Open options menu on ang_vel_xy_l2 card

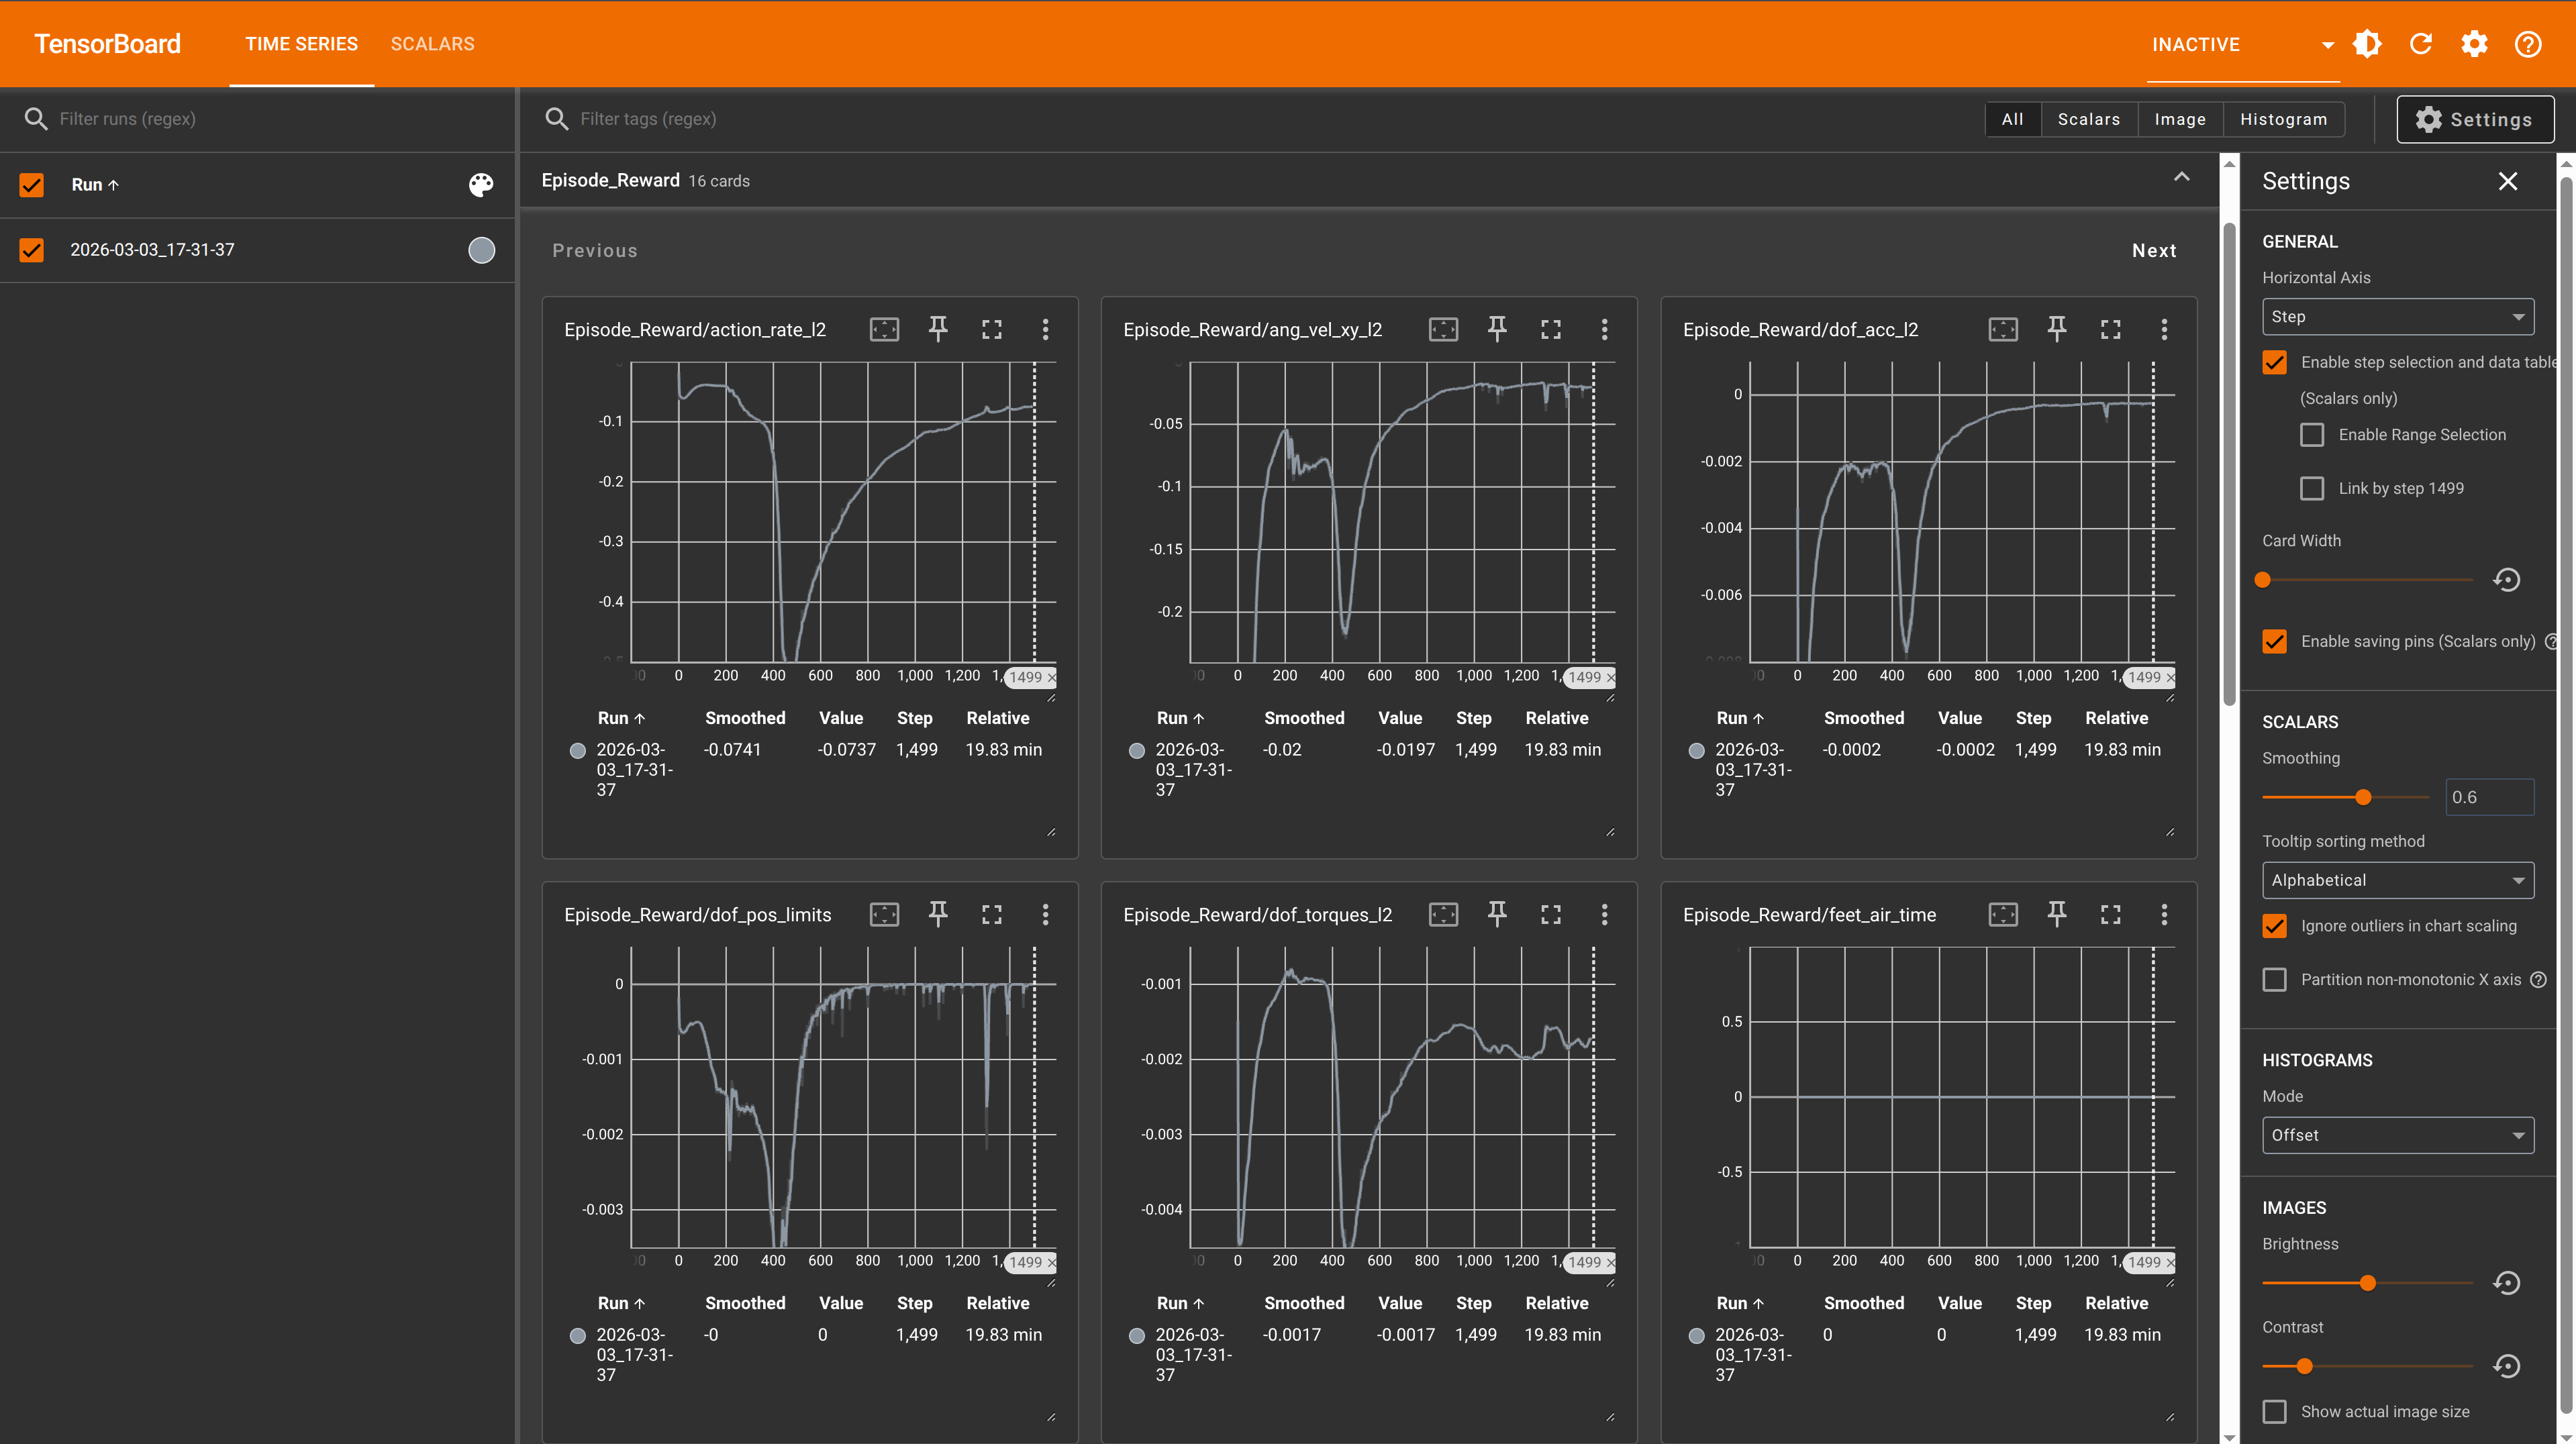coord(1604,329)
